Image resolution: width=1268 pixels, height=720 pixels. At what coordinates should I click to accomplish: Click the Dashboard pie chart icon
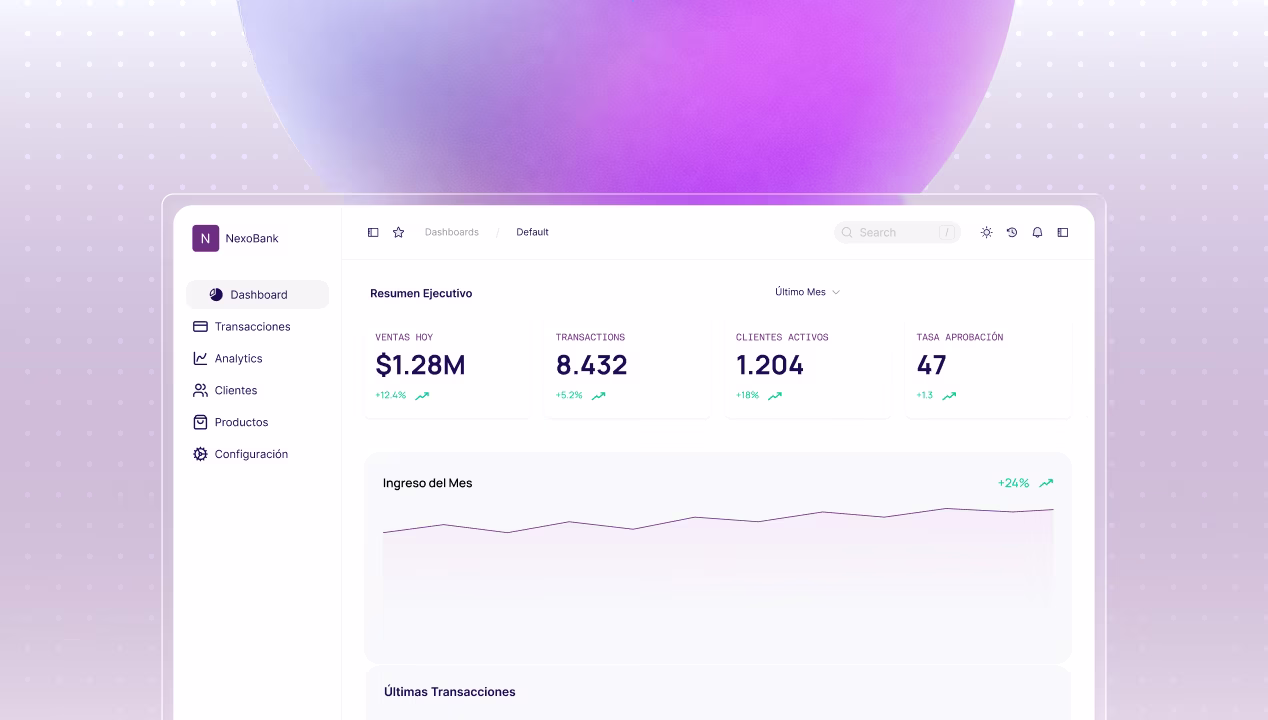[216, 294]
